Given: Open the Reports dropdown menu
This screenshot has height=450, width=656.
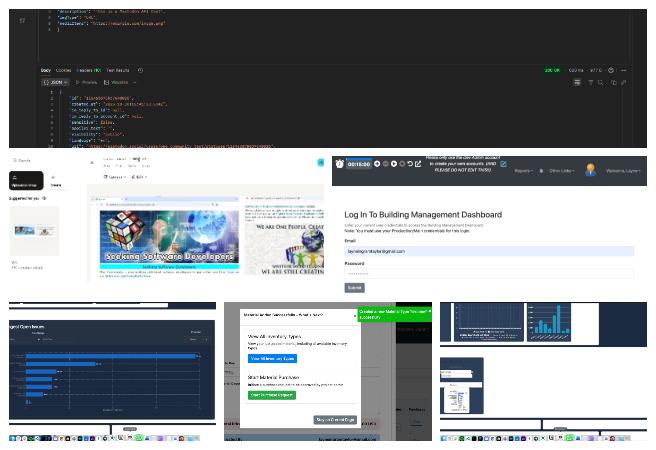Looking at the screenshot, I should (524, 171).
